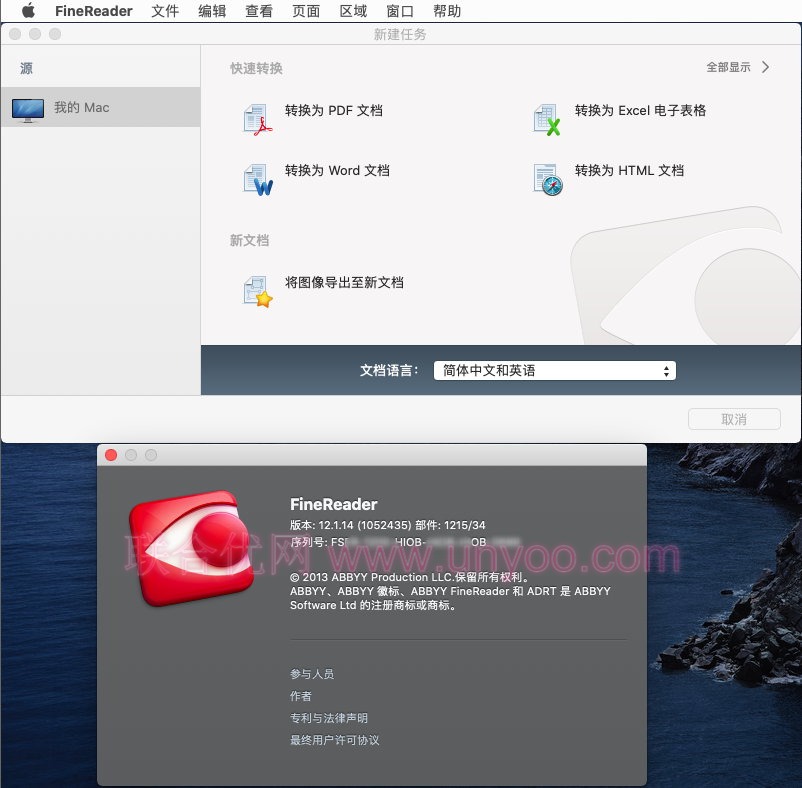Open the 帮助 menu
Image resolution: width=802 pixels, height=788 pixels.
coord(447,11)
